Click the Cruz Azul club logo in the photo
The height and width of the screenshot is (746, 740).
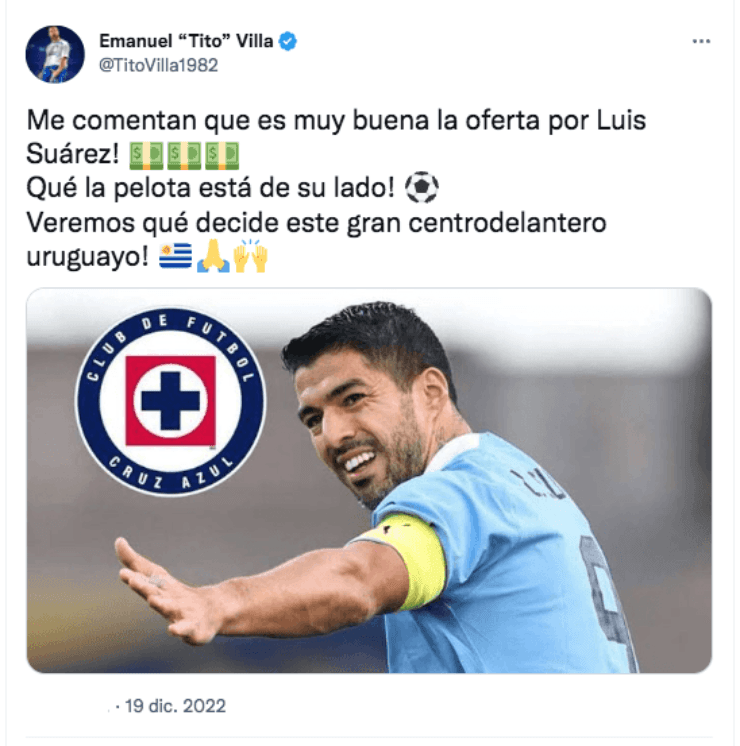click(x=170, y=401)
